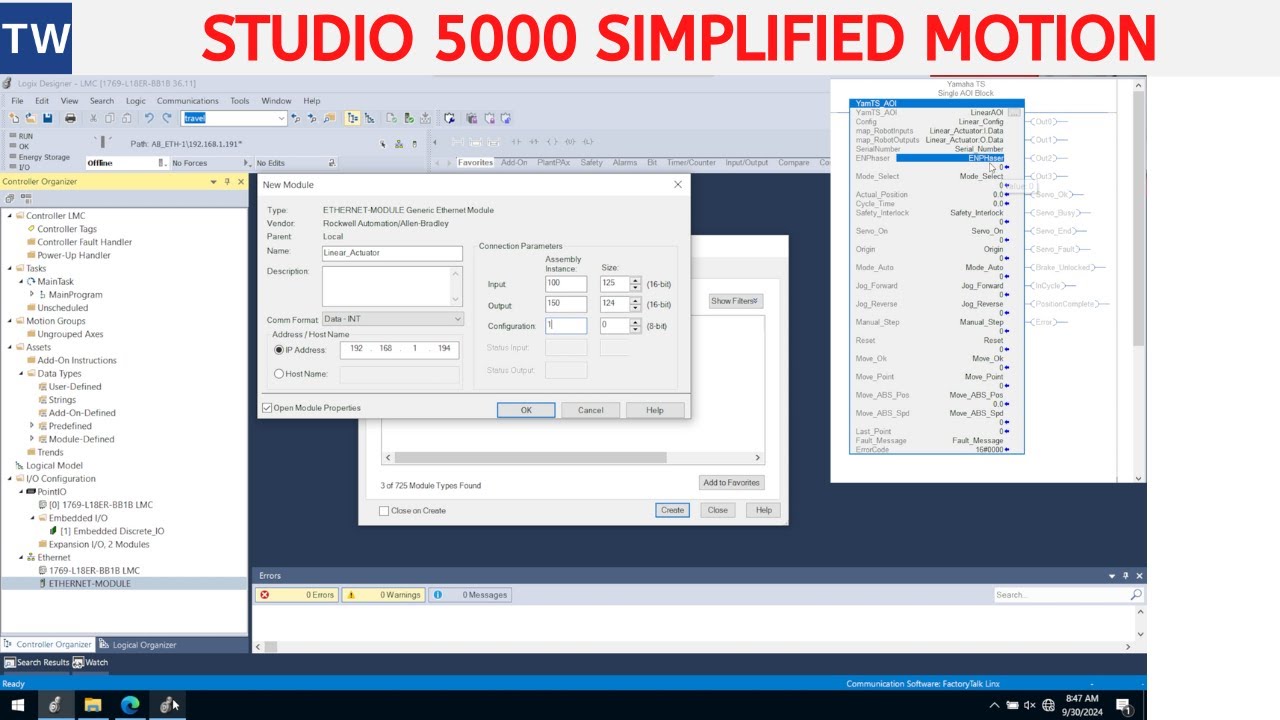Click the Undo arrow icon
1280x720 pixels.
pos(150,118)
